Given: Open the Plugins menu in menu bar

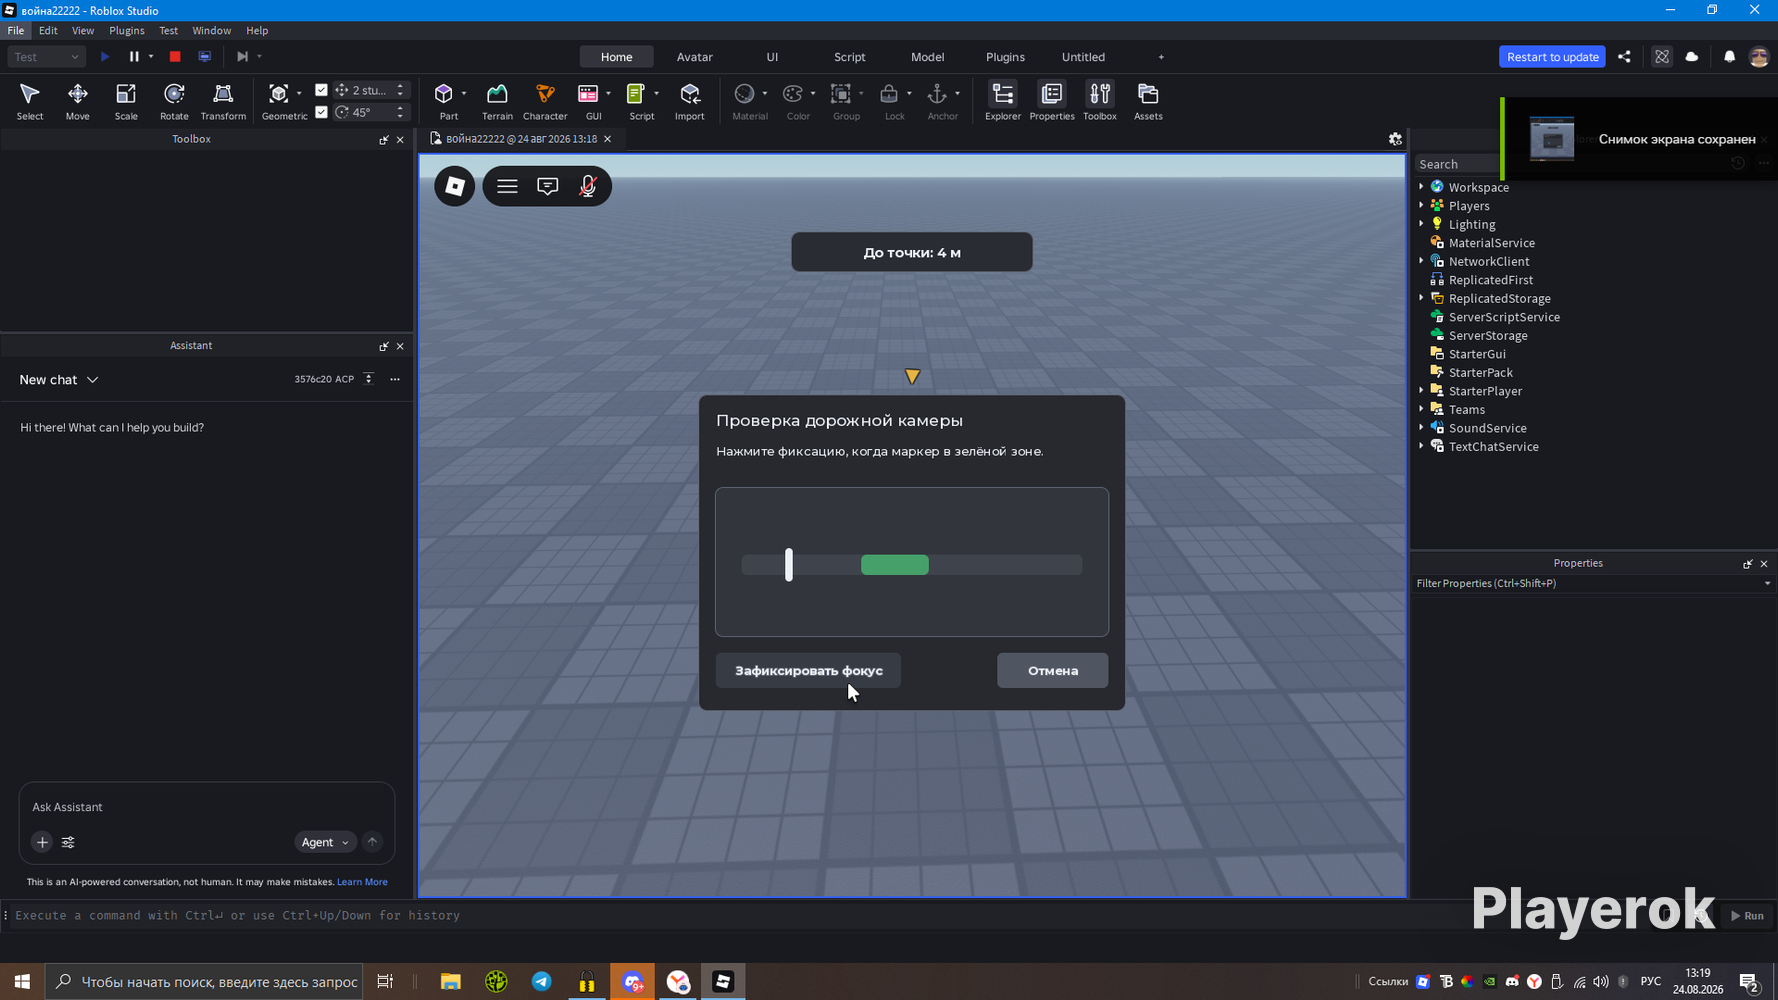Looking at the screenshot, I should click(x=127, y=31).
